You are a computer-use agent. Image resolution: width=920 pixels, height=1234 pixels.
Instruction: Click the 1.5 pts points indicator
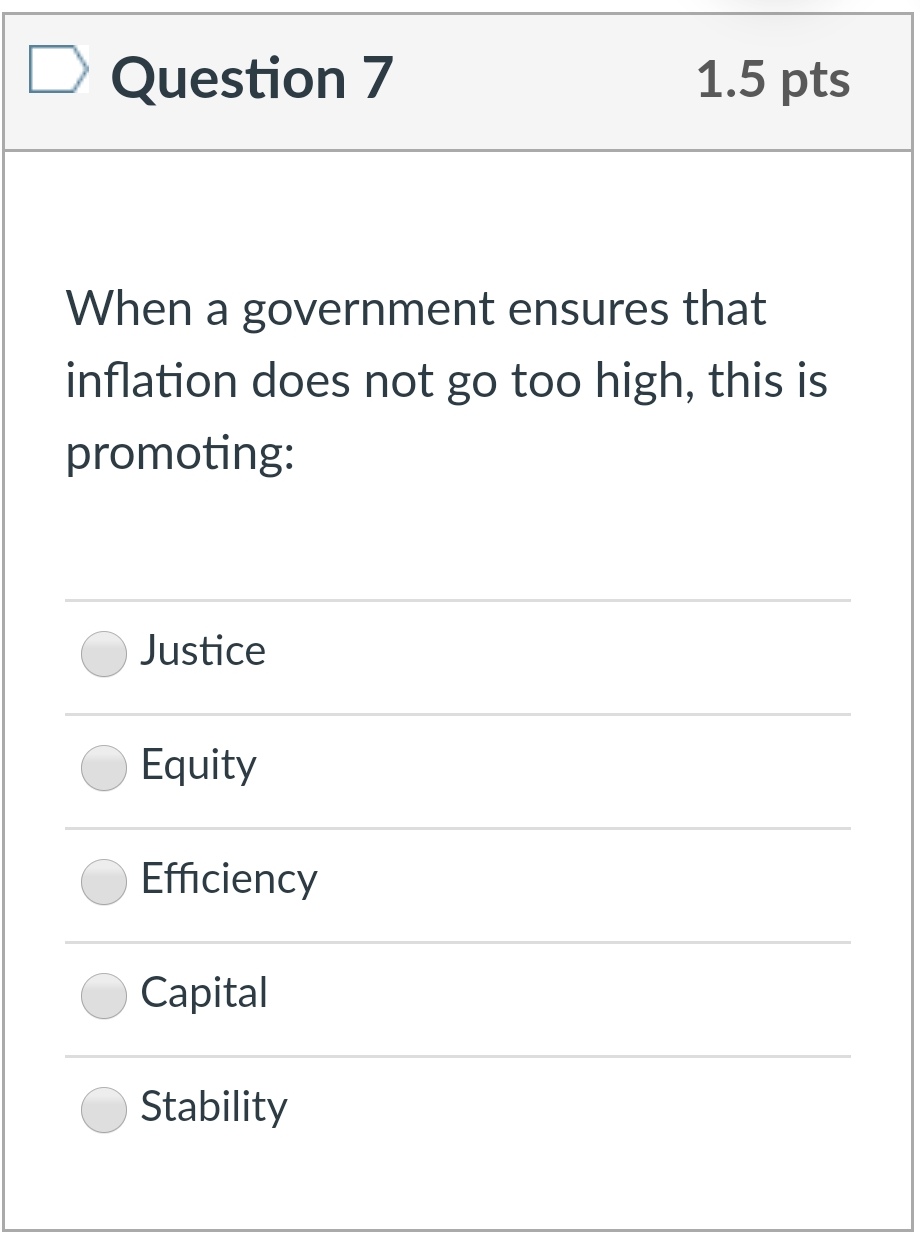[x=774, y=78]
